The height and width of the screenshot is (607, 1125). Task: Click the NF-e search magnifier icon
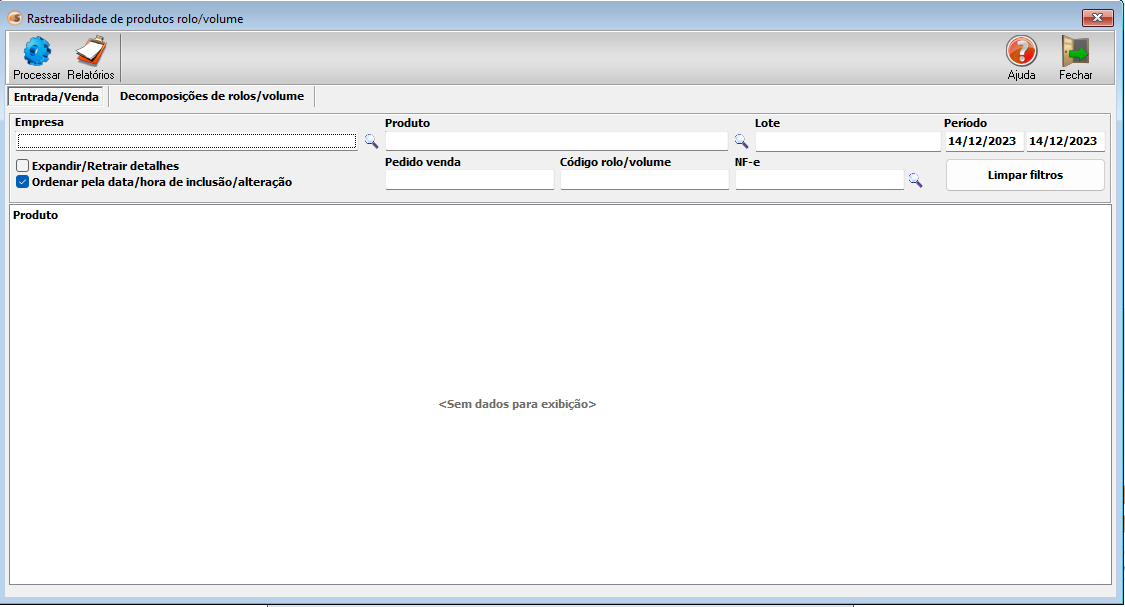914,181
